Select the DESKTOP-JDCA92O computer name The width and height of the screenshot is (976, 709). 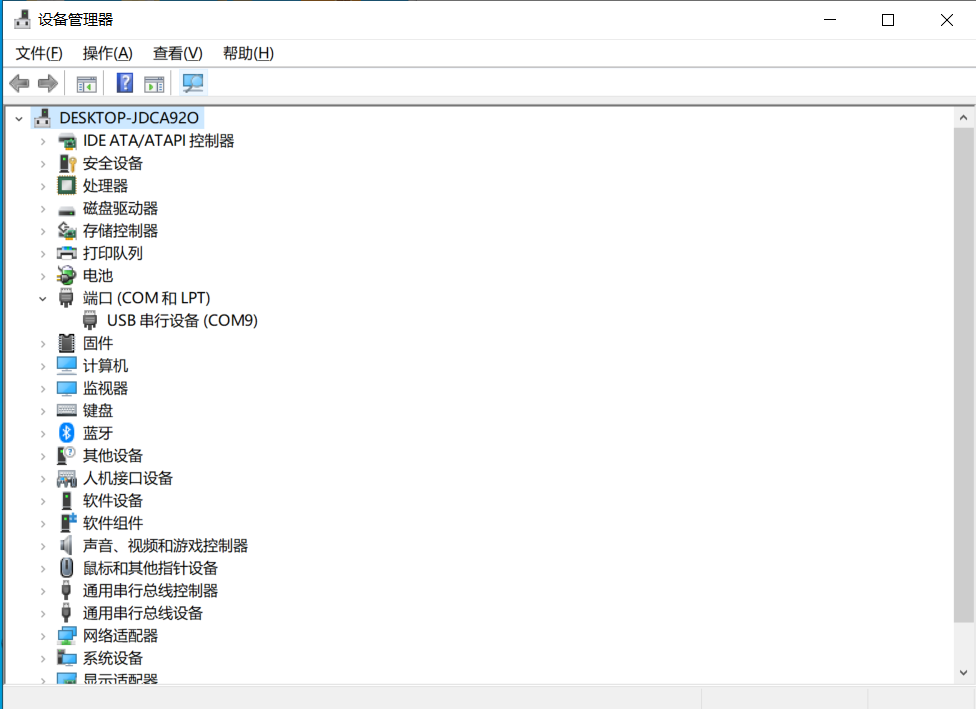(129, 118)
